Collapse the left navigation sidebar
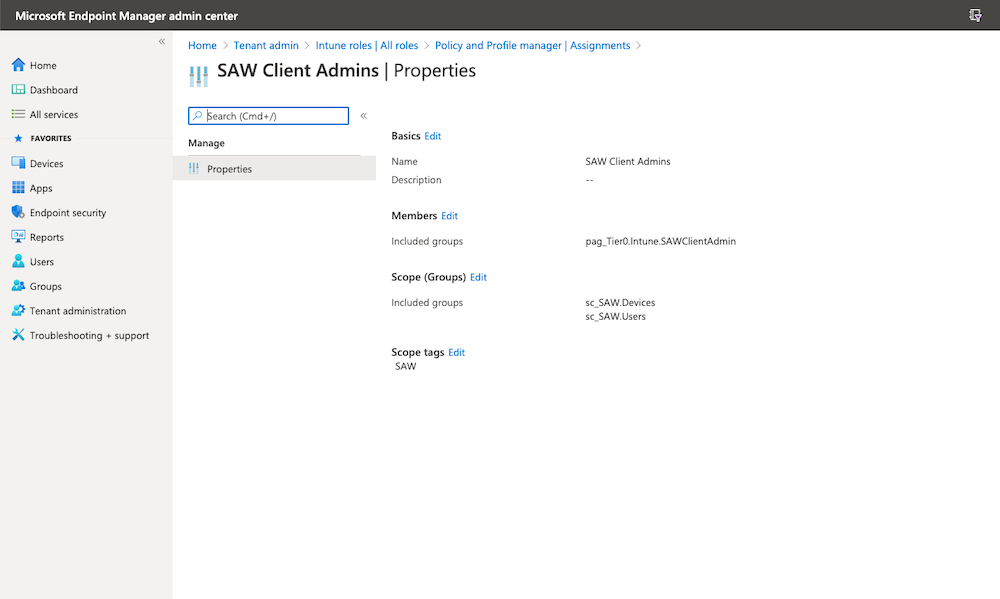Viewport: 1000px width, 599px height. pos(162,41)
